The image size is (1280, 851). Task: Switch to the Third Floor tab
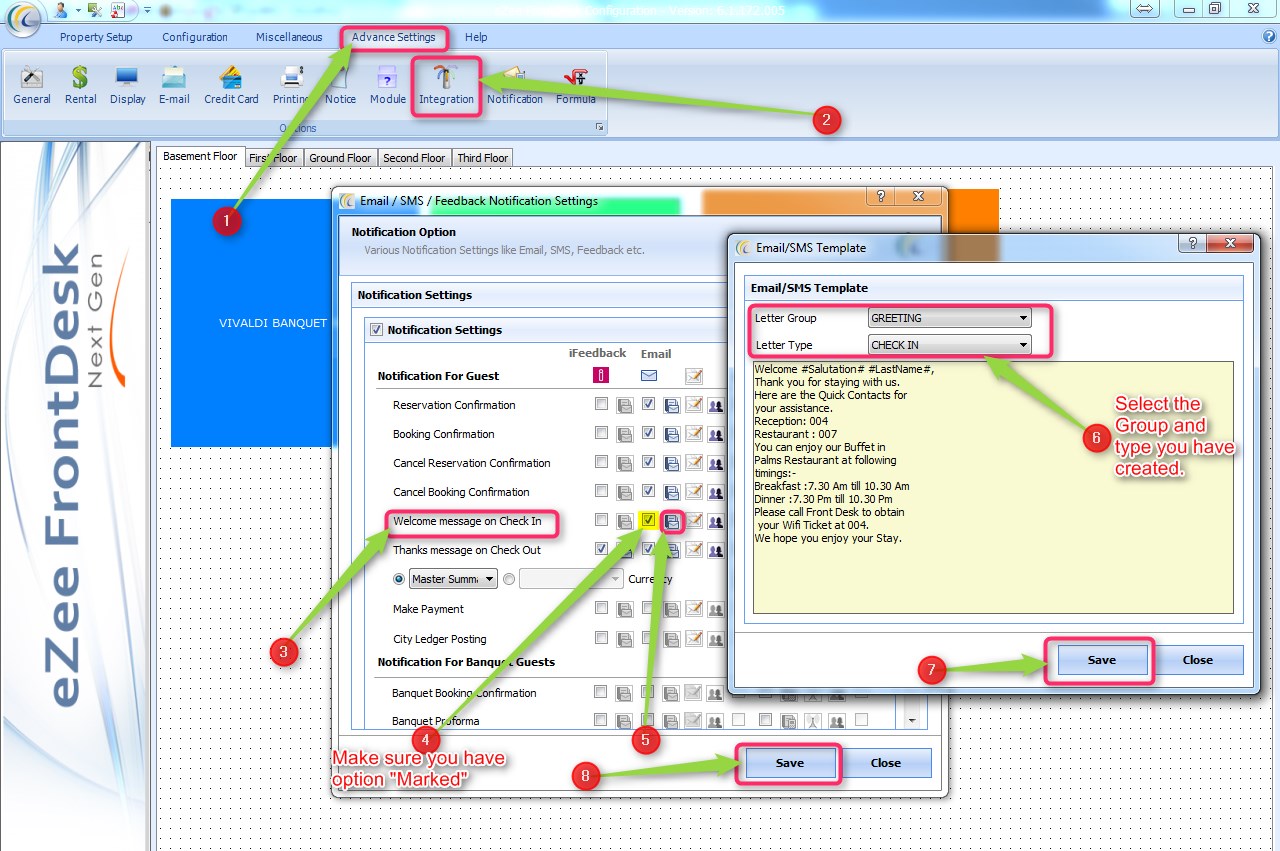483,158
